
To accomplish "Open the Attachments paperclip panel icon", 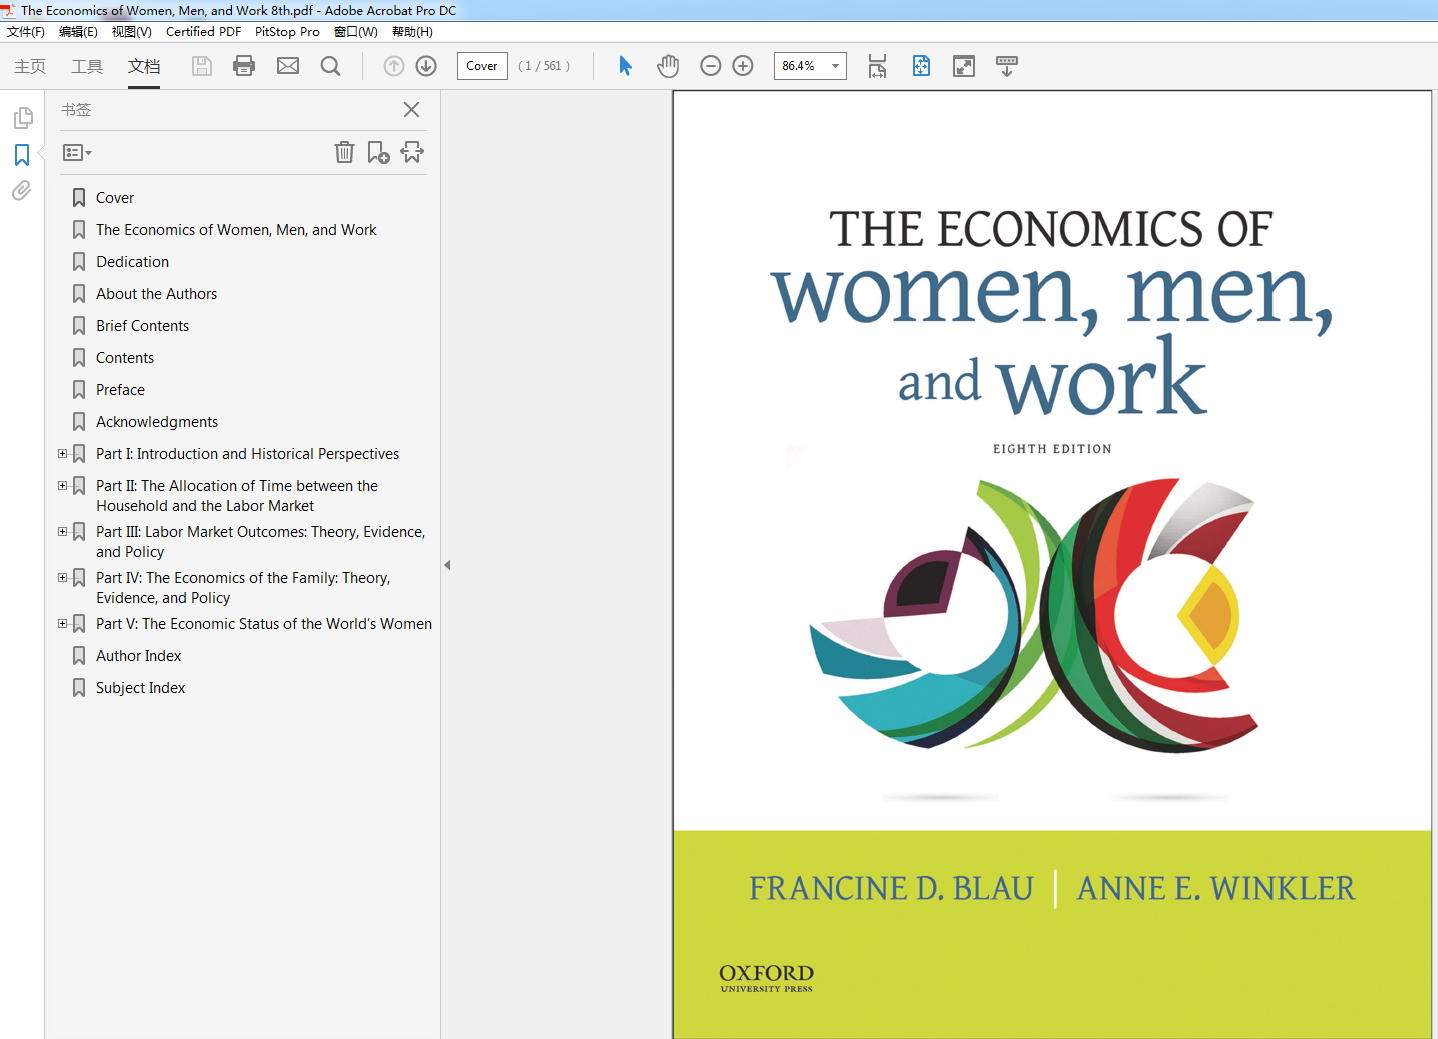I will pos(22,190).
